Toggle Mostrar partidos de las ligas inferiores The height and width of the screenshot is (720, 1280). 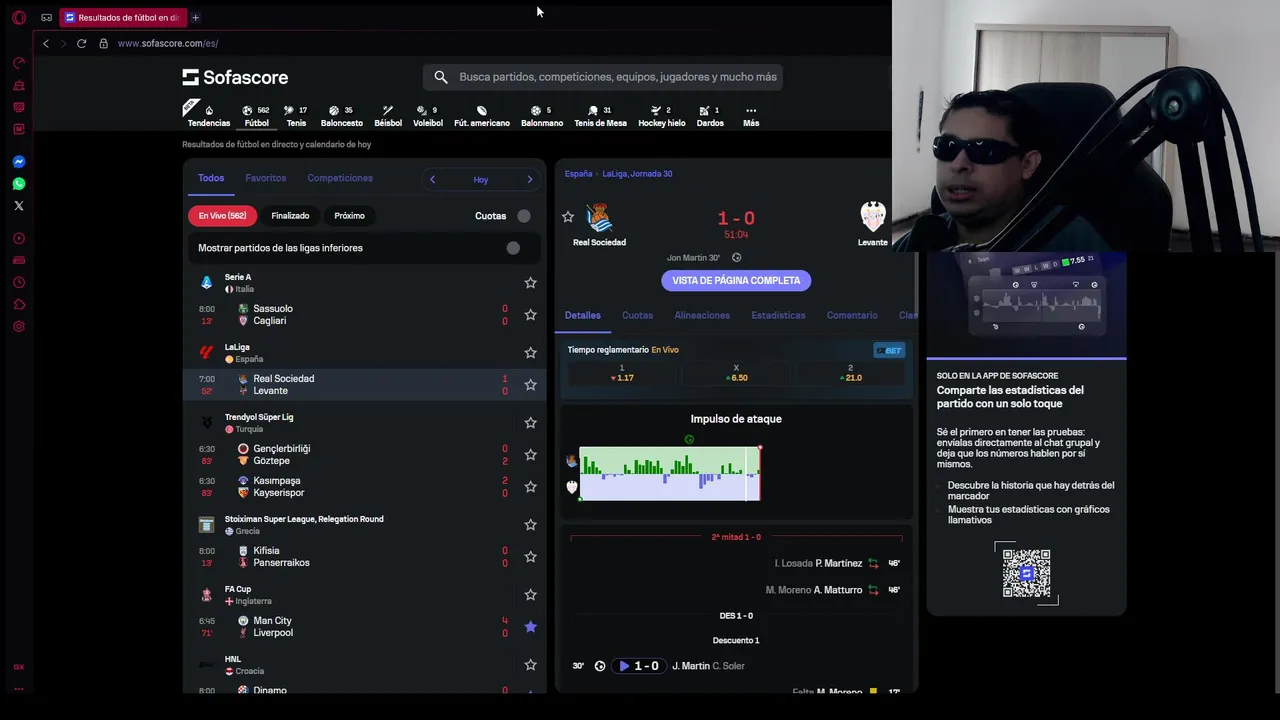(513, 248)
